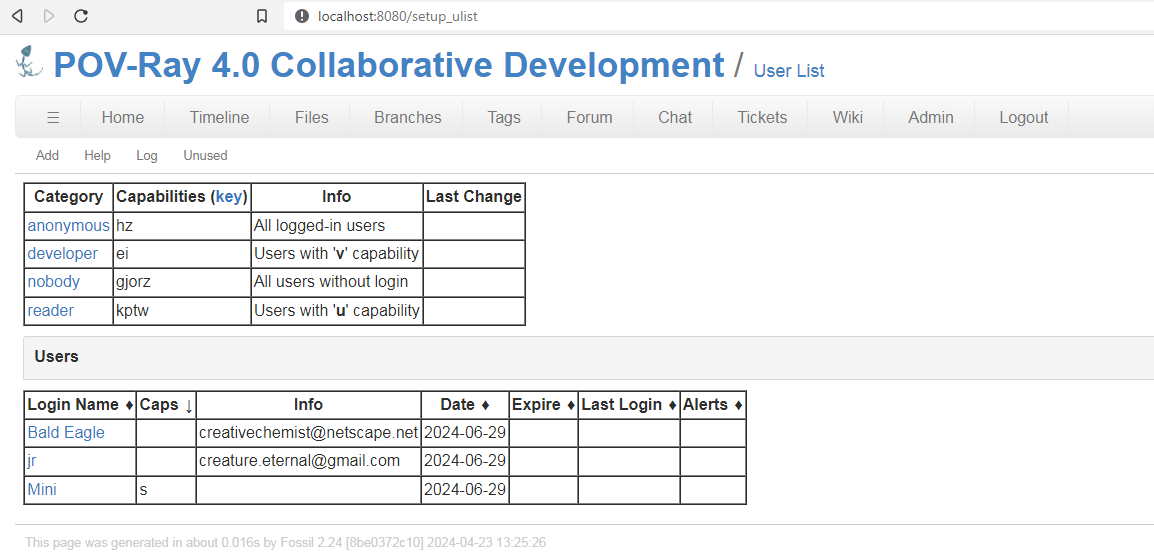1154x555 pixels.
Task: Click Add to create a user
Action: click(47, 155)
